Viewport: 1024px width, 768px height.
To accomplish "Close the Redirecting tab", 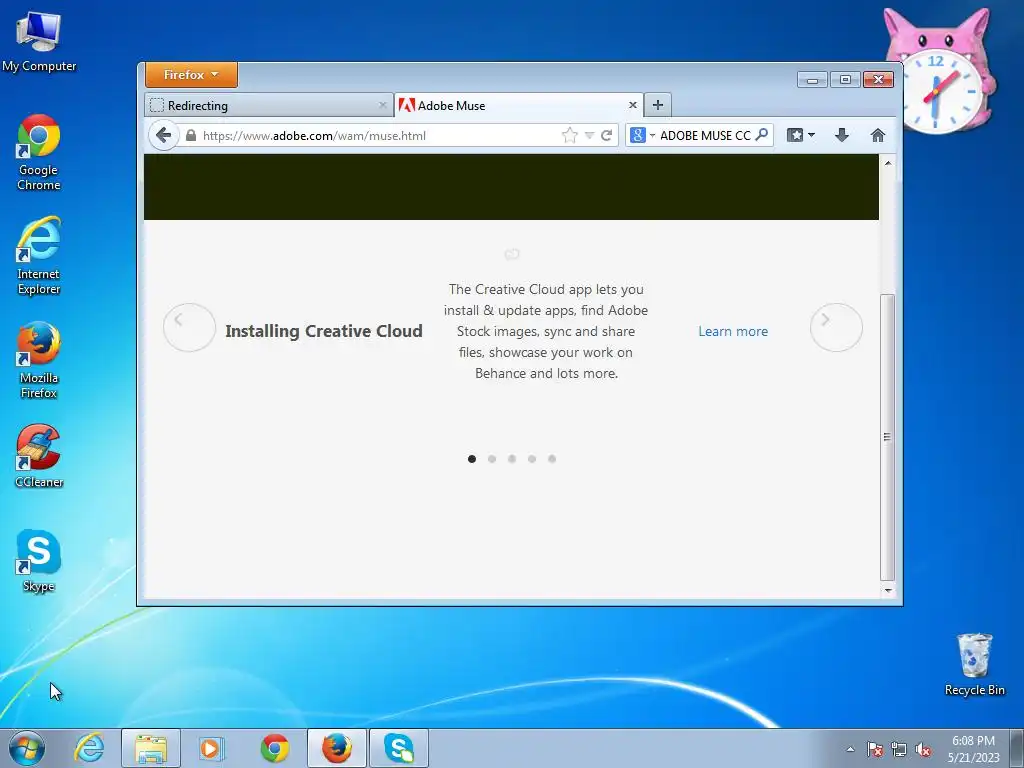I will [383, 105].
